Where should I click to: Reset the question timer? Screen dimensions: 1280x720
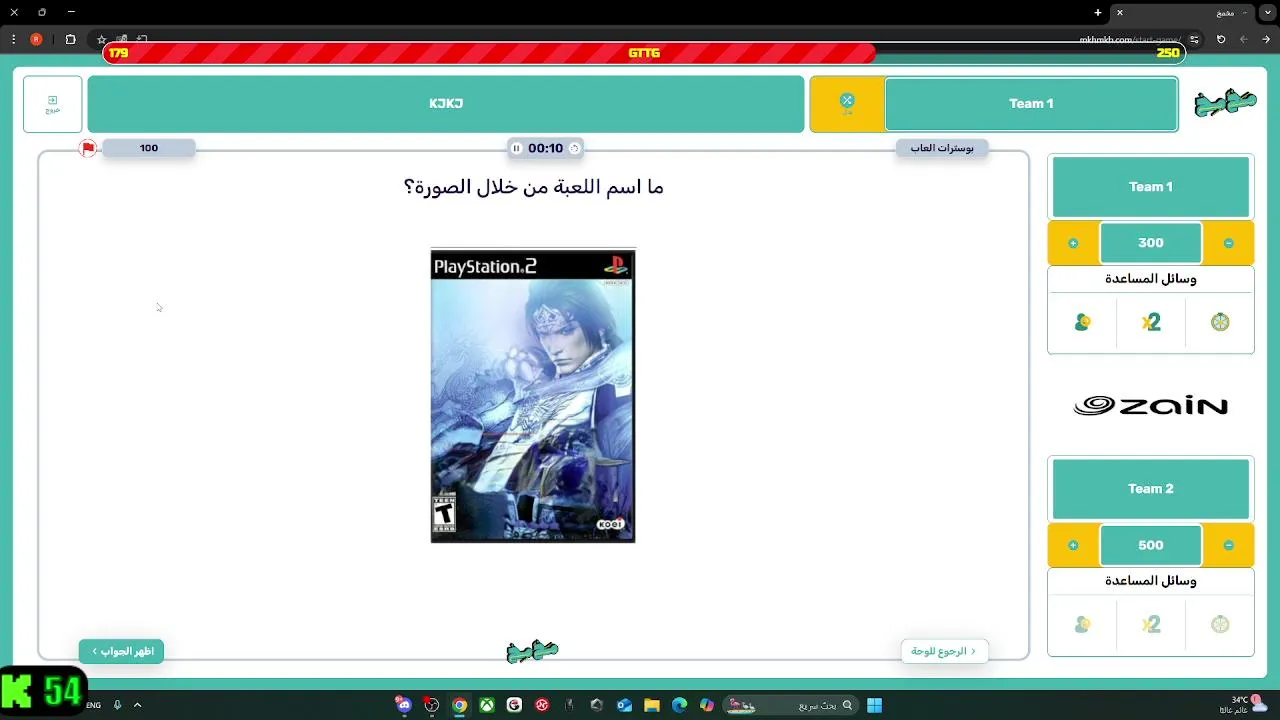click(574, 148)
